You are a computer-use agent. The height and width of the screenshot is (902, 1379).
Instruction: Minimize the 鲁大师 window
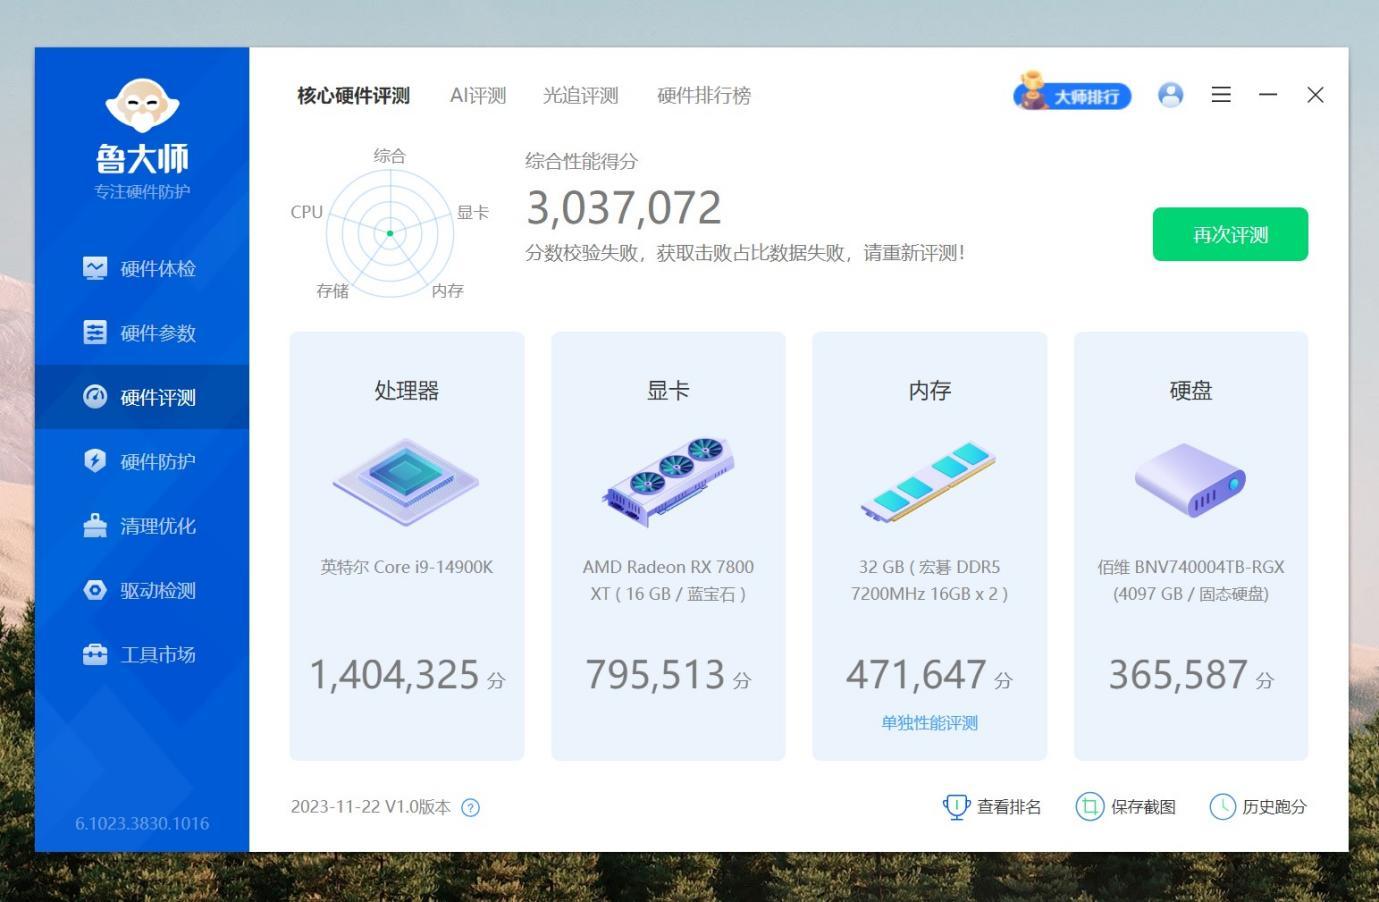1268,95
